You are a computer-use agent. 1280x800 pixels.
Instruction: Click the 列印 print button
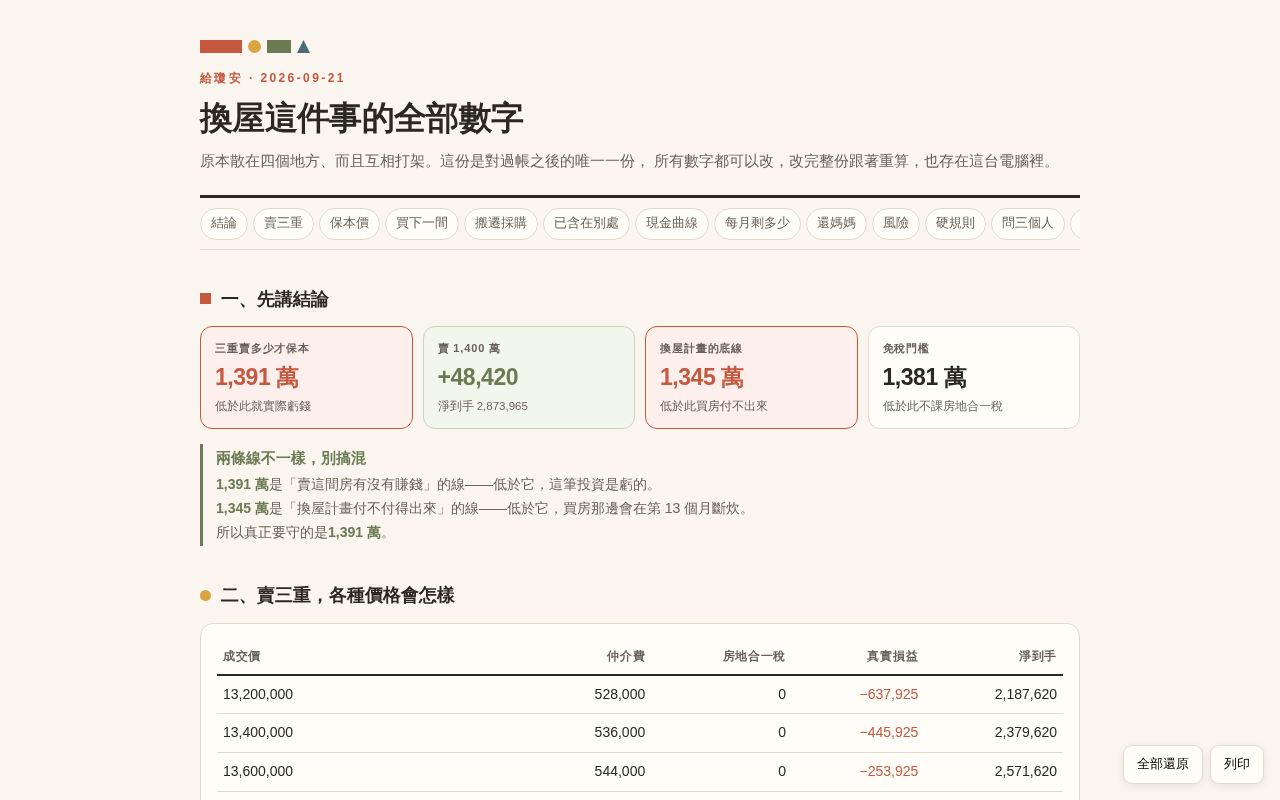1237,764
